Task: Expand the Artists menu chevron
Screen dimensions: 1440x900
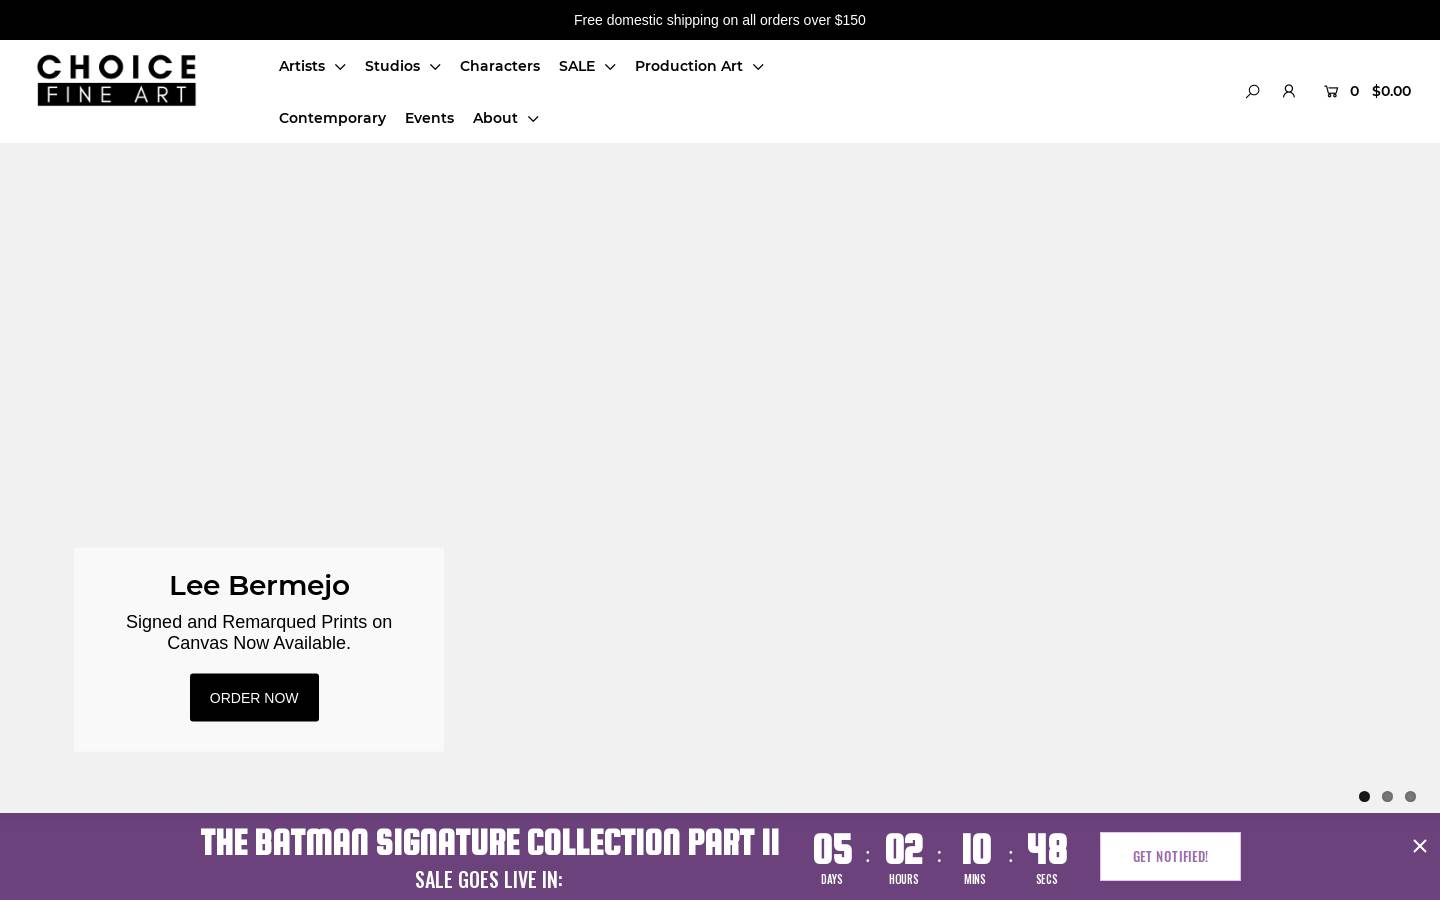Action: click(x=340, y=67)
